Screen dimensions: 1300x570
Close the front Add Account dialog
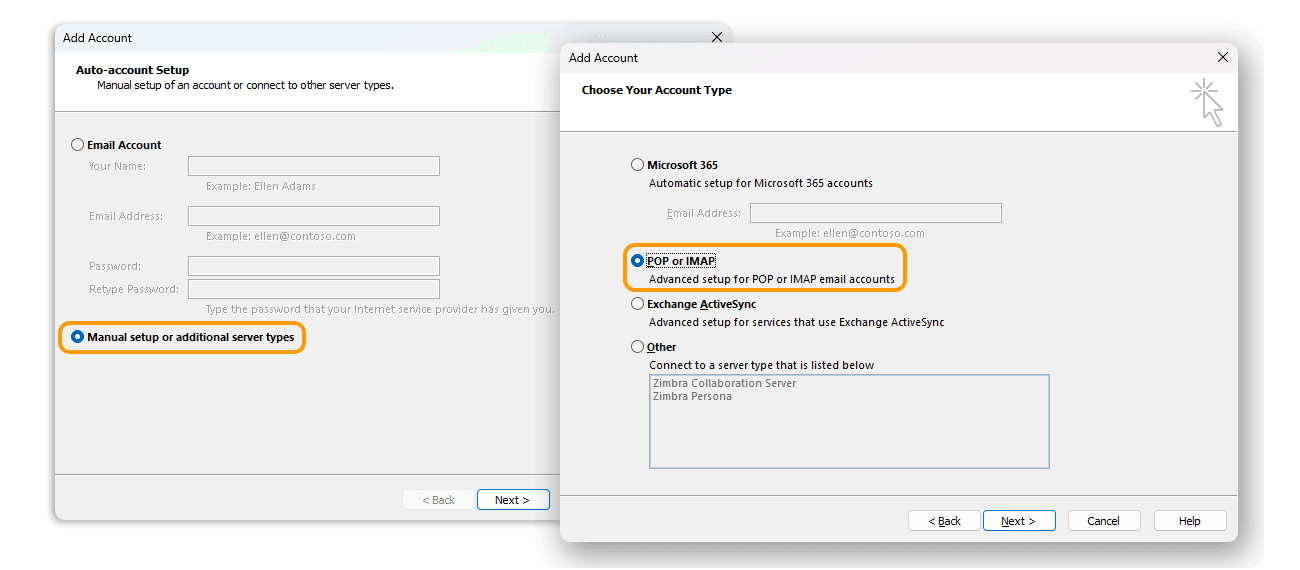[x=1222, y=58]
